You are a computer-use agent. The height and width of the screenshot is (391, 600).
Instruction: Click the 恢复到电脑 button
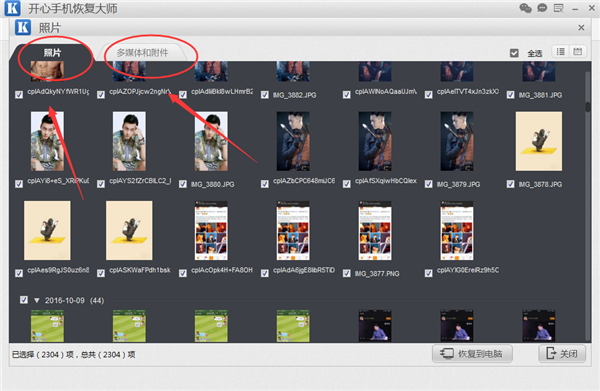point(472,354)
